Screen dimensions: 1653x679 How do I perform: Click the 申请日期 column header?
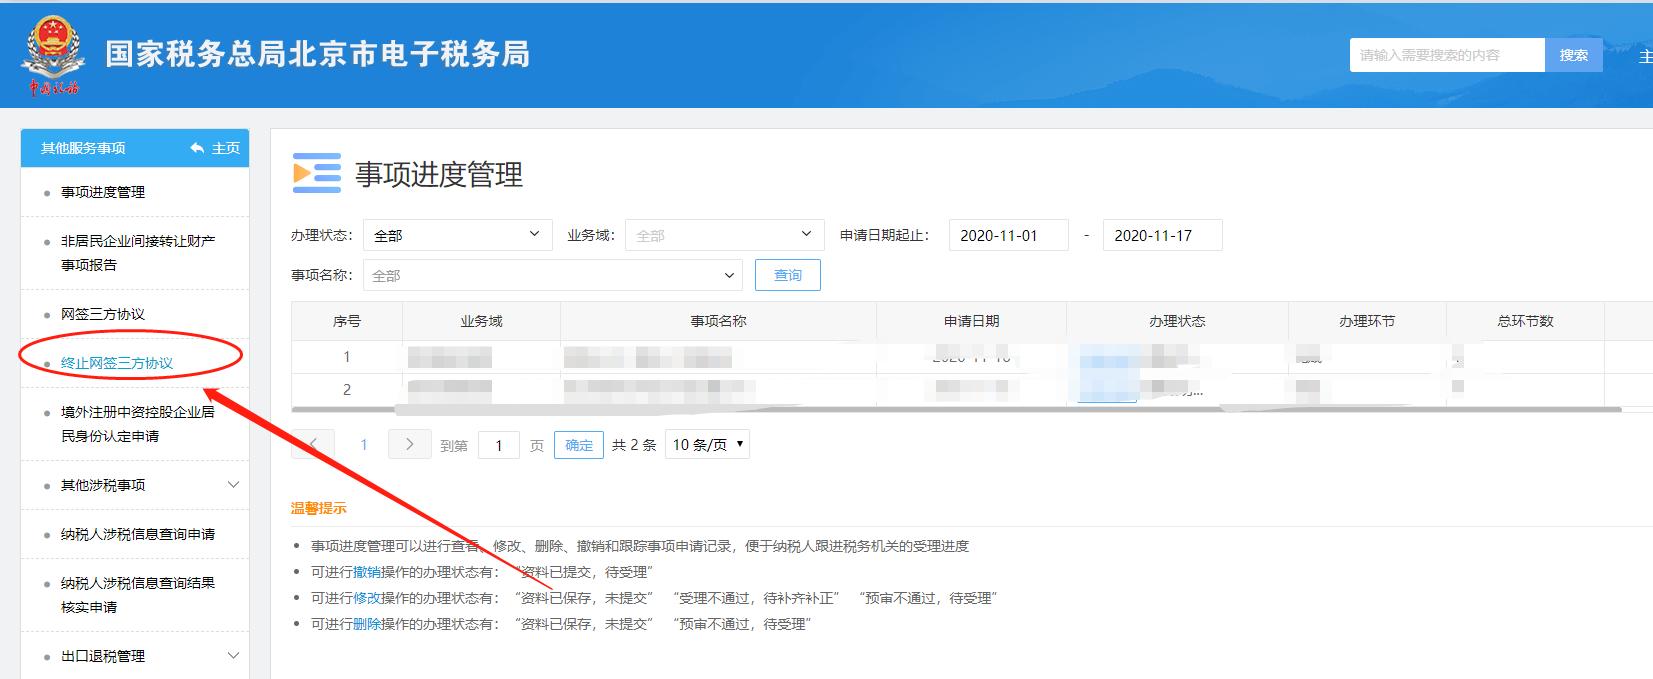coord(971,321)
